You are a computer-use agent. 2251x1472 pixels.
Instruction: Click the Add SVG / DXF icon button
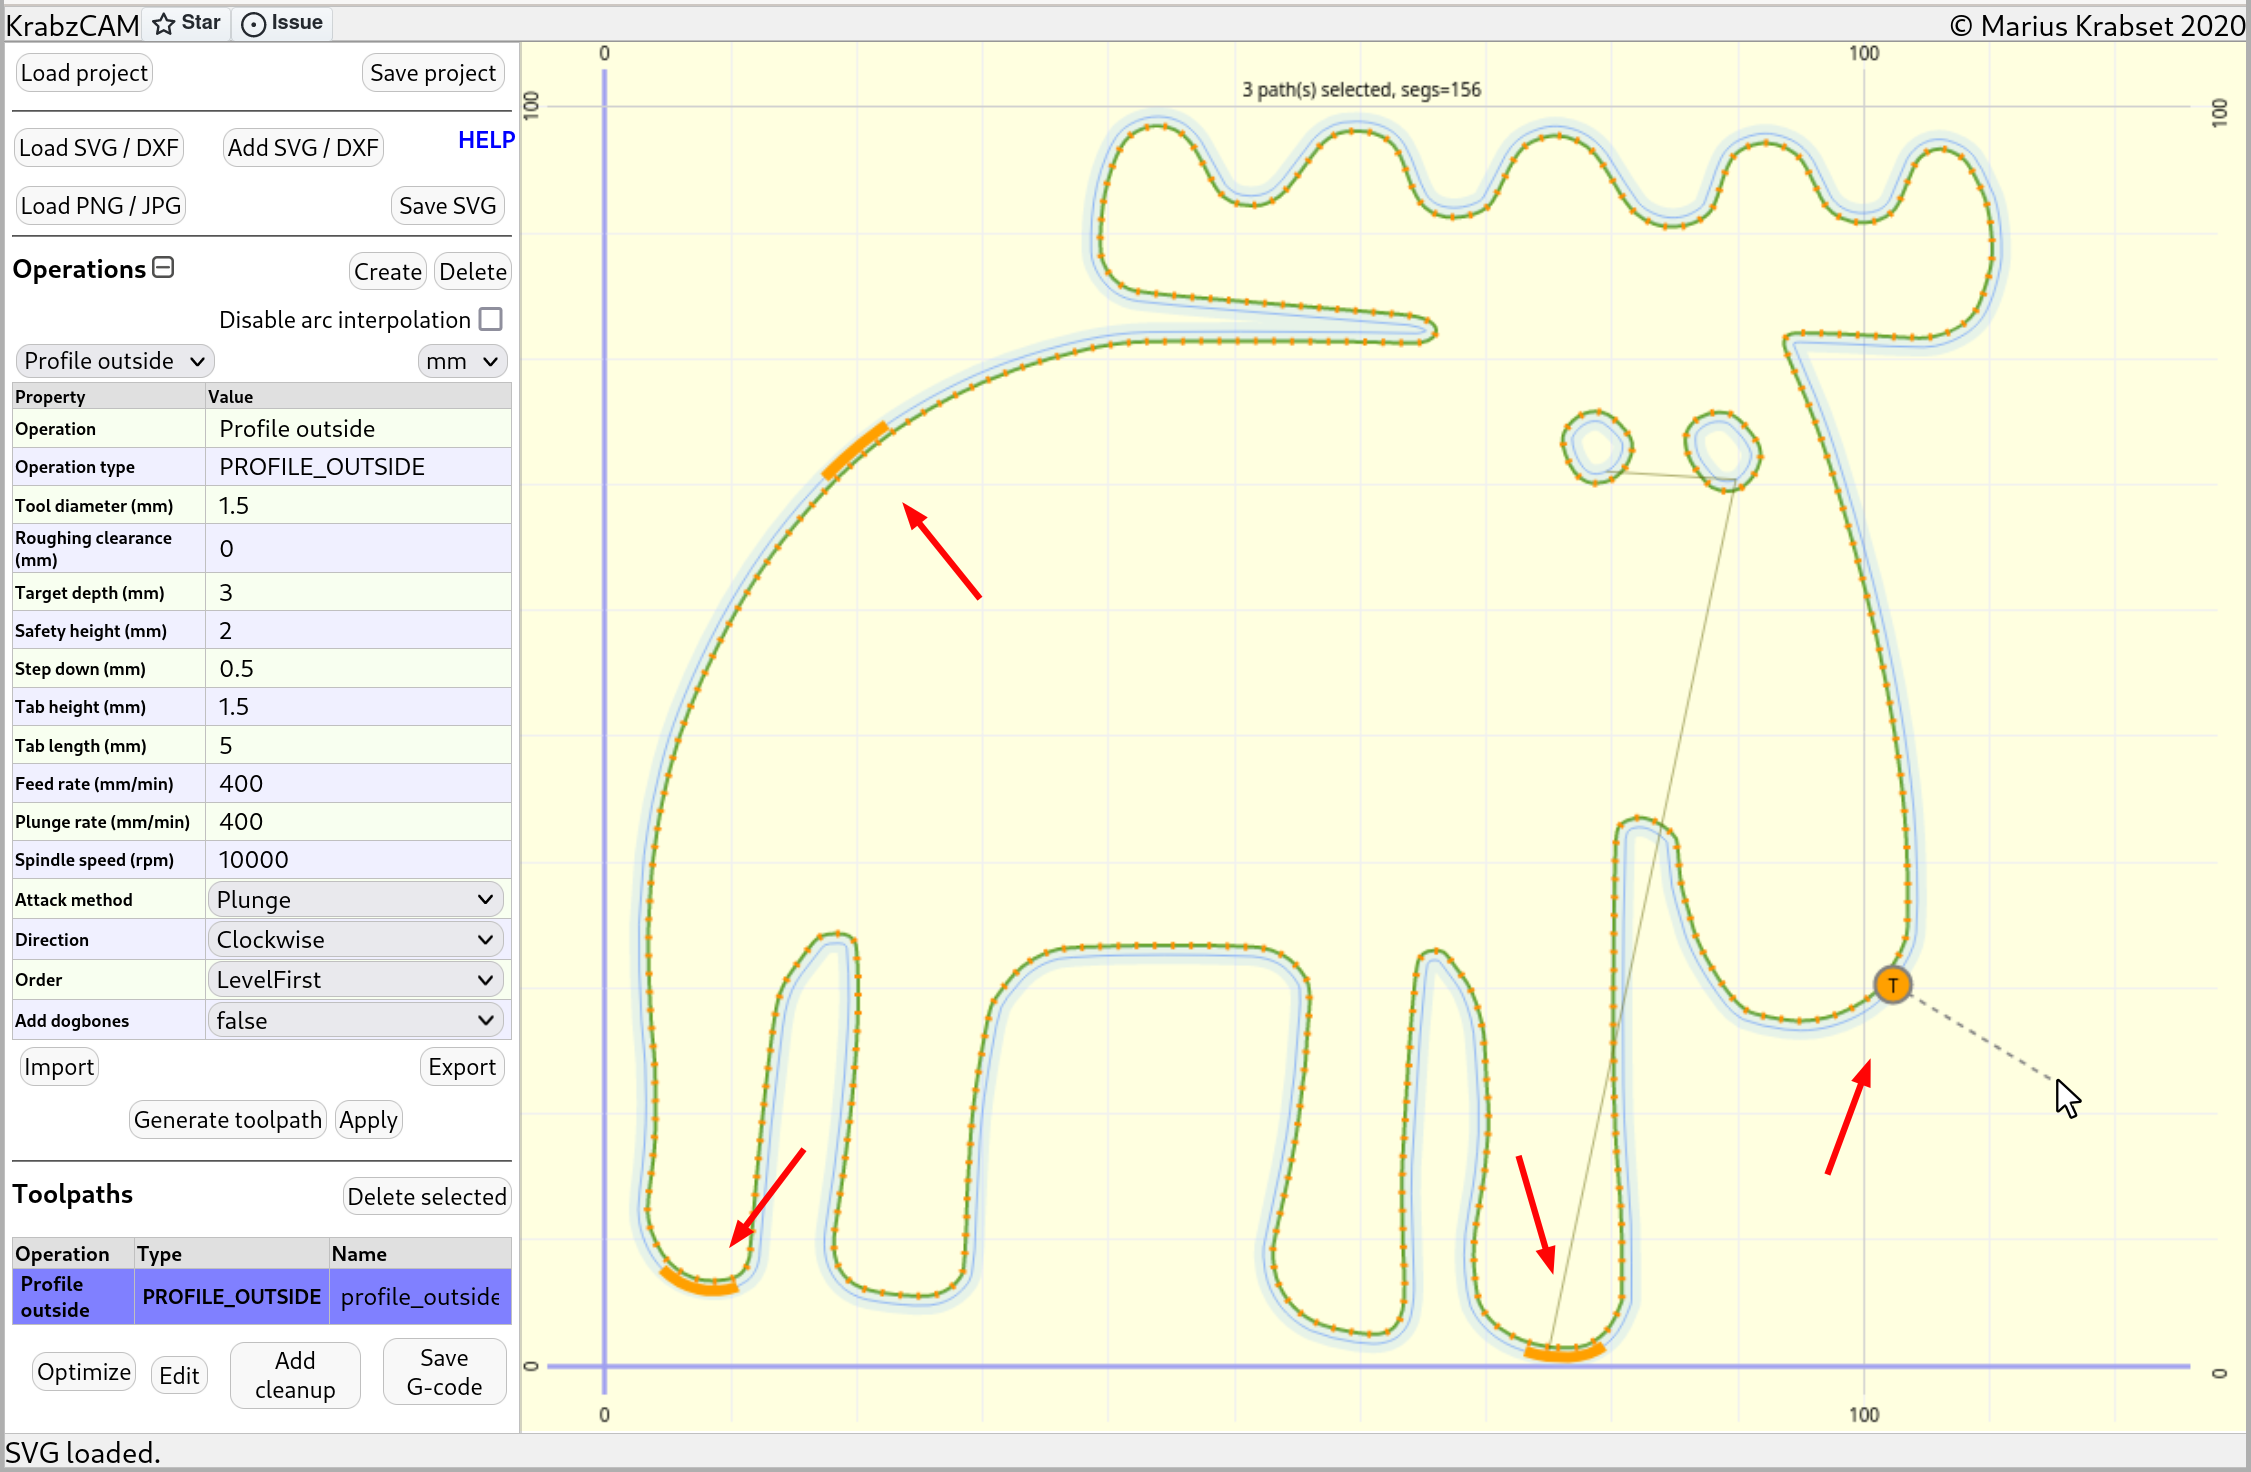pos(302,148)
